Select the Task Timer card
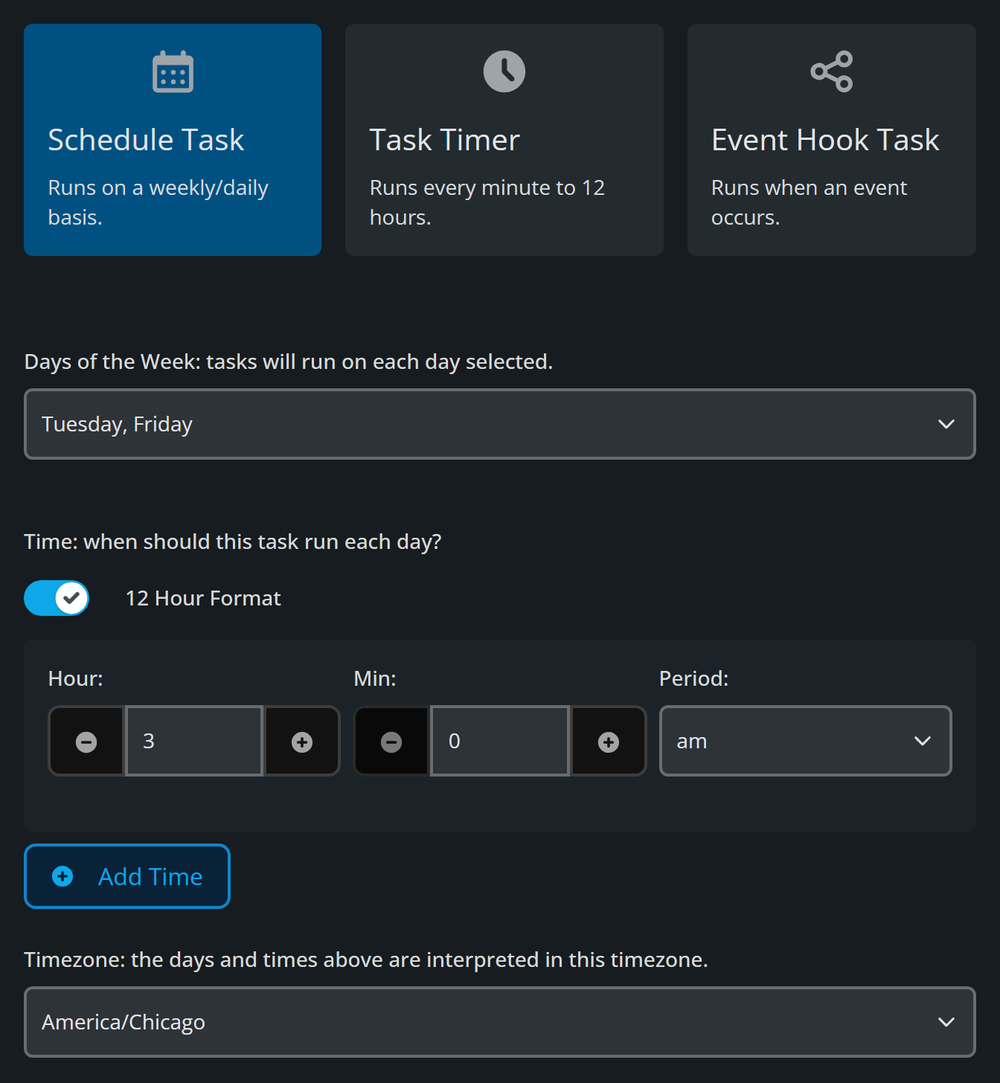 pyautogui.click(x=504, y=140)
